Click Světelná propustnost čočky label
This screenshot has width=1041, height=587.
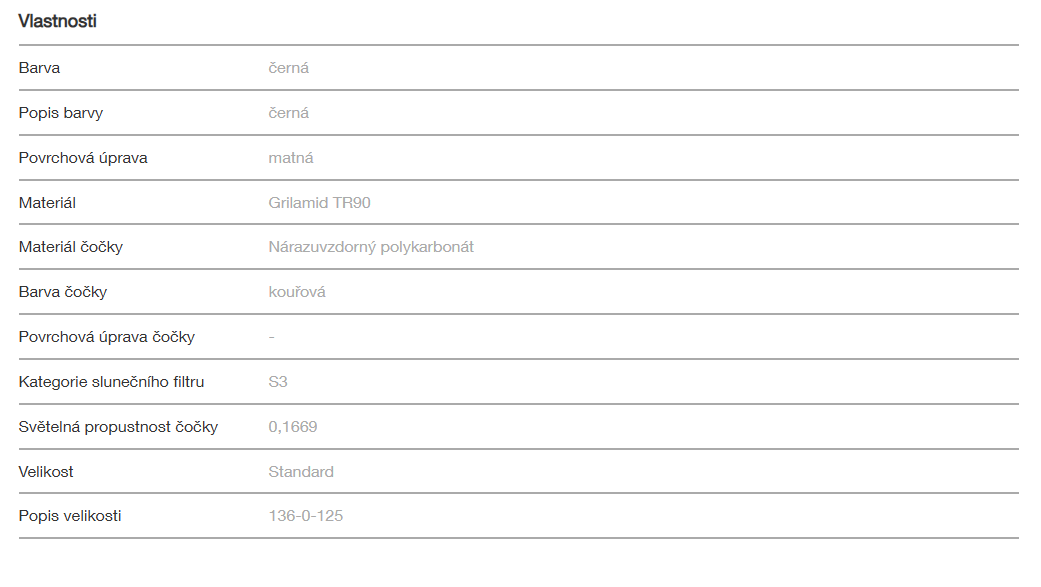[118, 427]
